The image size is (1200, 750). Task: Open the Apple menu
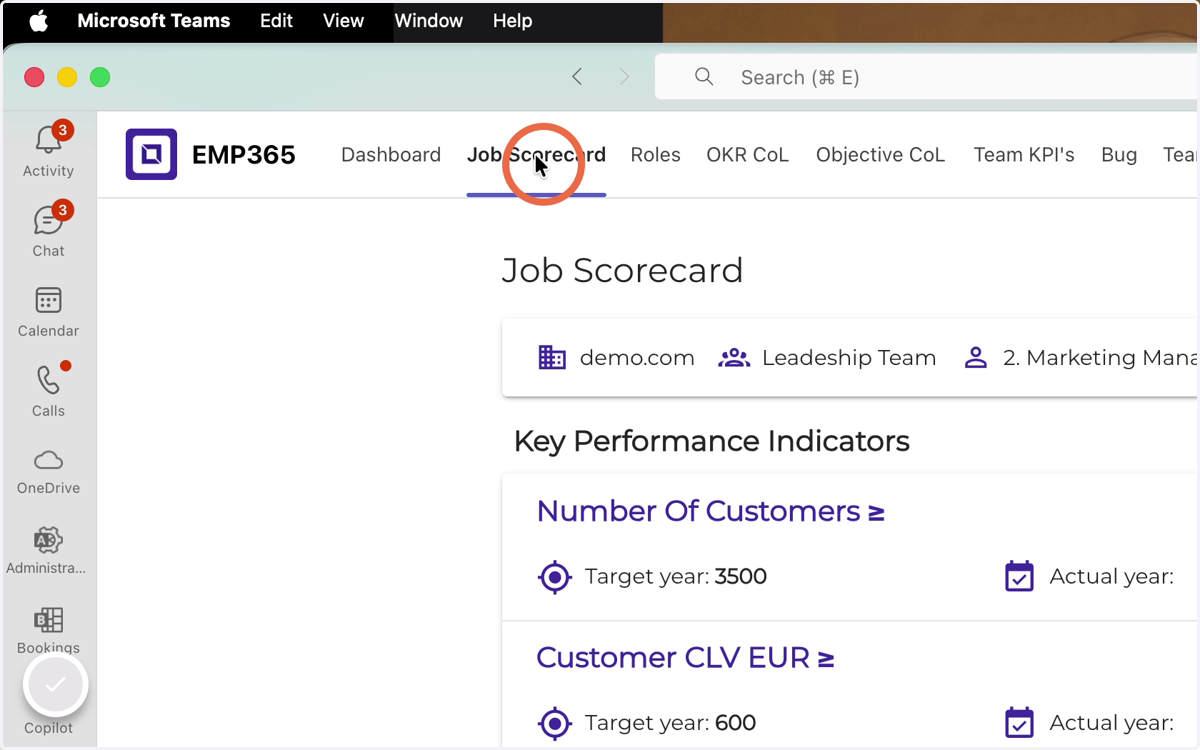click(38, 21)
